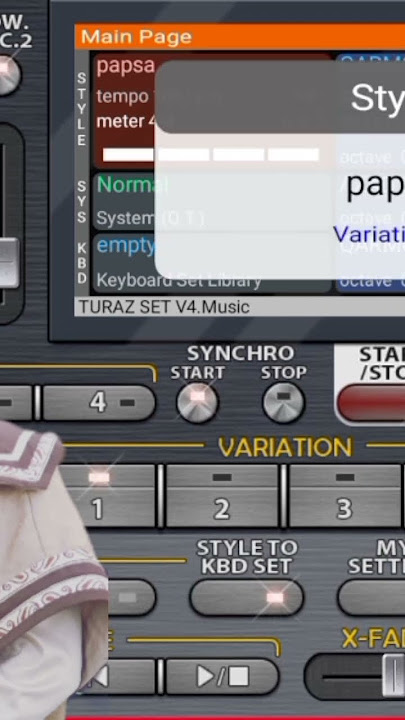
Task: Toggle the Style to KBD Set button
Action: coord(247,597)
